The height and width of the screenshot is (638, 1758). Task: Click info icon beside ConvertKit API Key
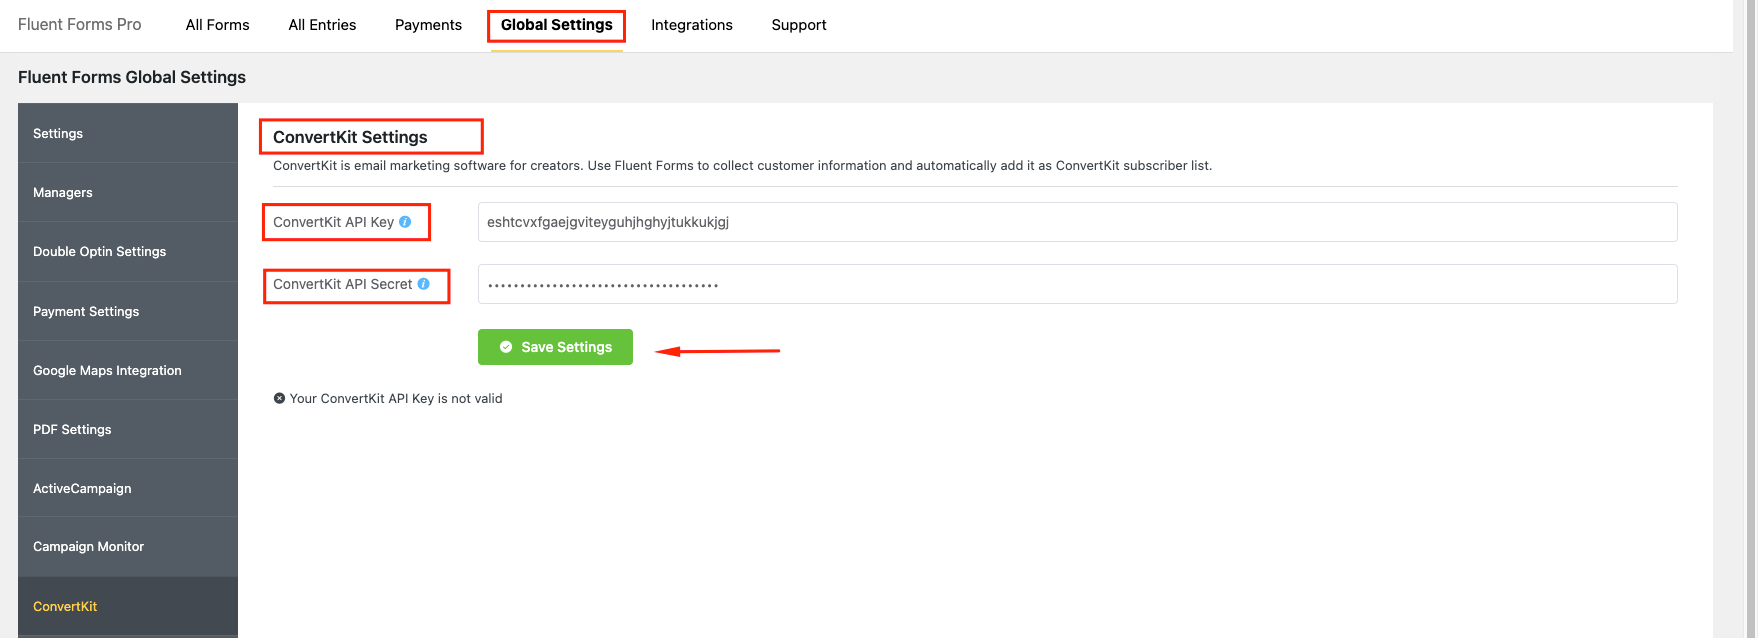point(405,222)
